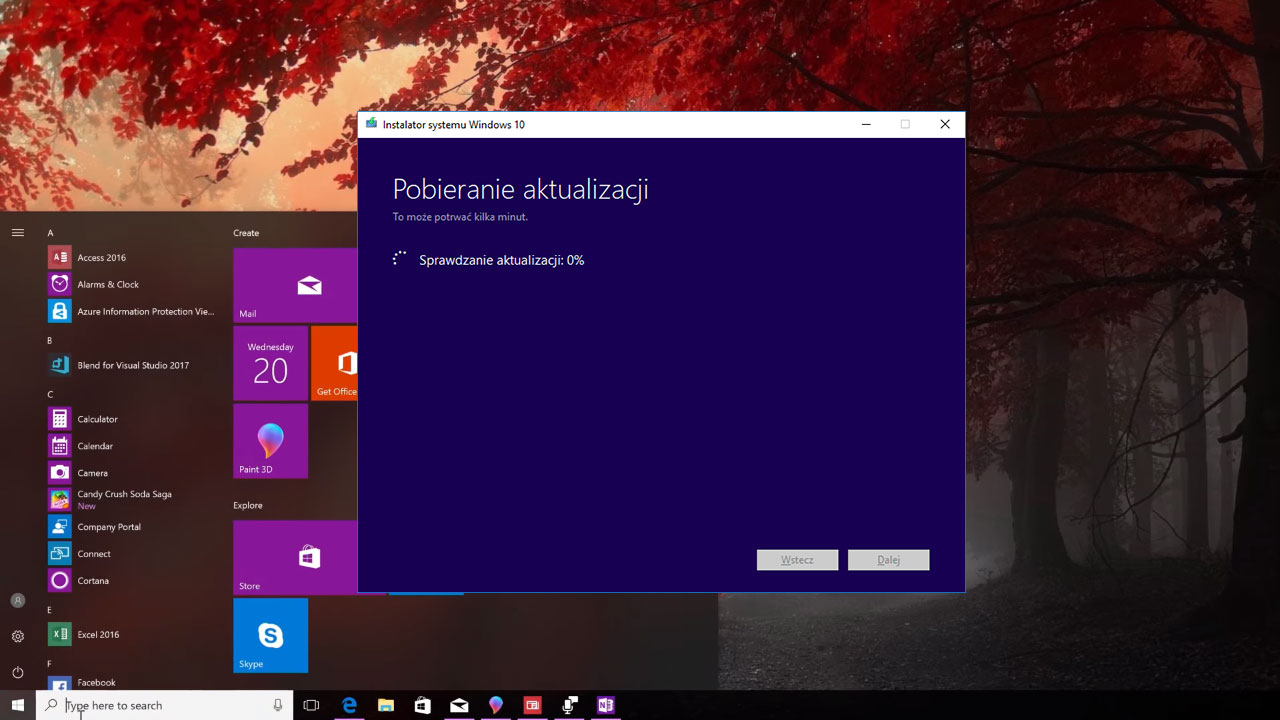
Task: Click the Dalej button in installer
Action: point(889,560)
